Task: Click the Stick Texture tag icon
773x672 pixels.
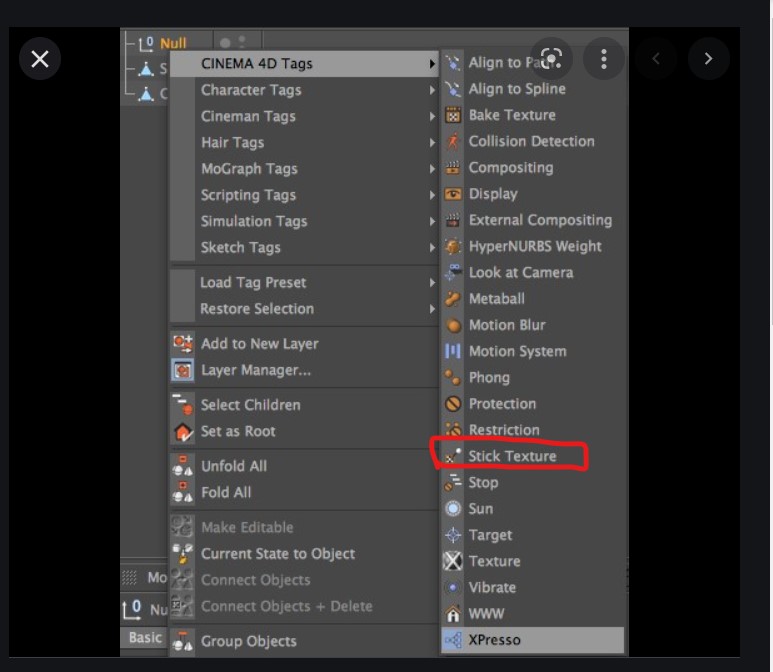Action: 453,456
